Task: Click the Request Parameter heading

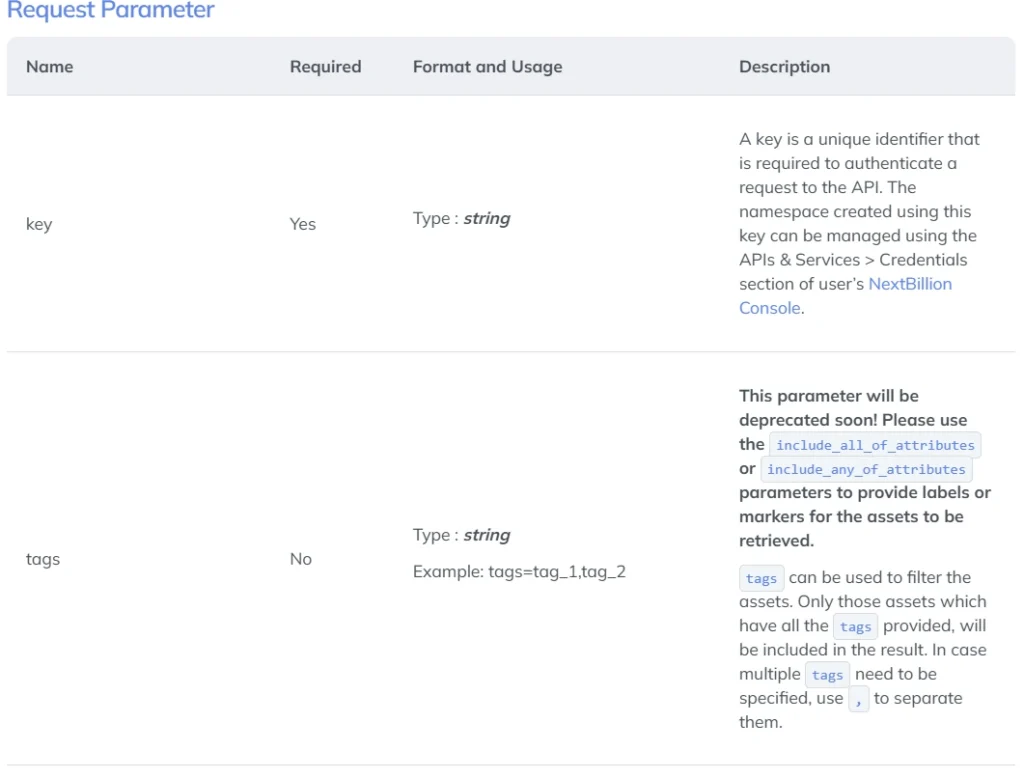Action: pos(110,10)
